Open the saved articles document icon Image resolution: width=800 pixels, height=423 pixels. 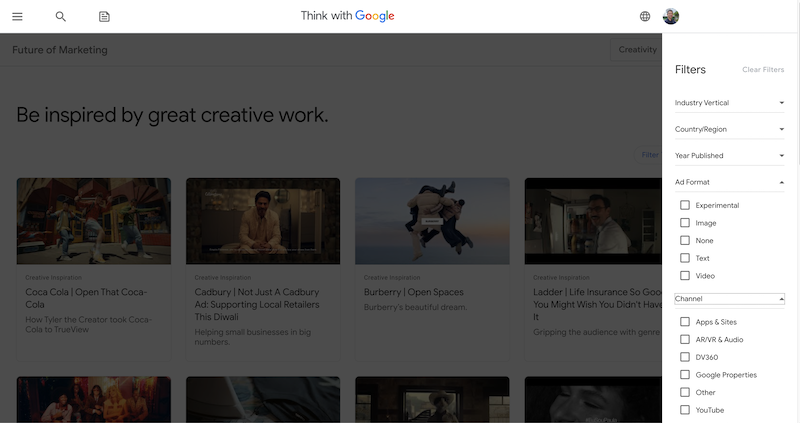point(104,17)
